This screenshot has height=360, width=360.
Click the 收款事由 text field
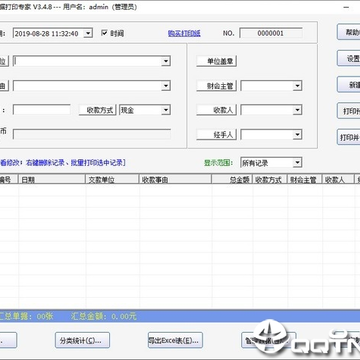[x=88, y=86]
